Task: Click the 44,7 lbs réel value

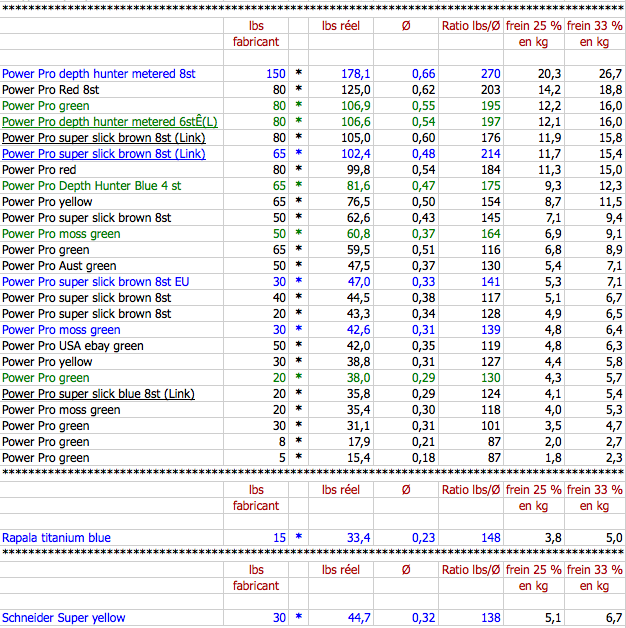Action: [x=358, y=618]
